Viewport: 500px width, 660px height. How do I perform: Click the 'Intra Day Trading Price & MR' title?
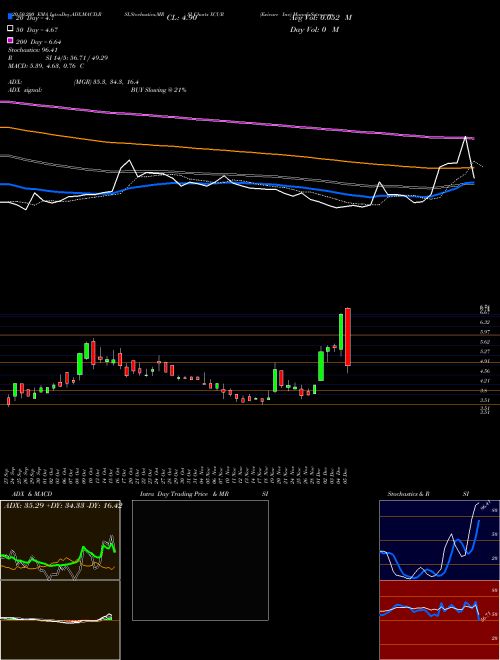[x=184, y=494]
